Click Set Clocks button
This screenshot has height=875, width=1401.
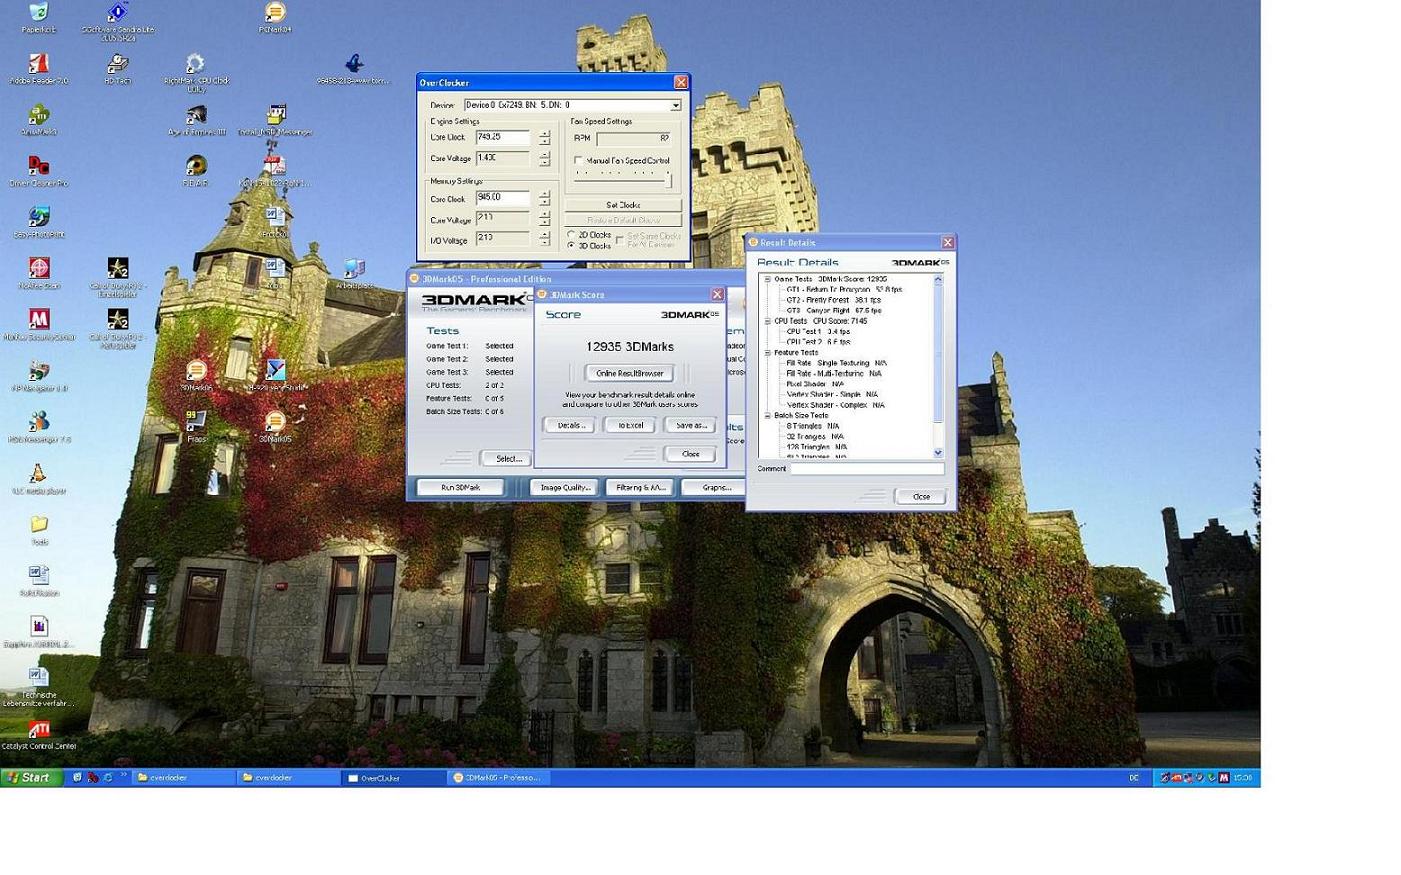(623, 205)
